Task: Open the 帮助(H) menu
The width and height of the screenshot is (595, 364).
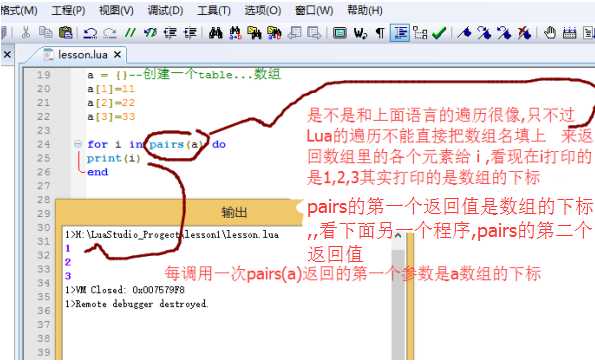Action: [x=365, y=10]
